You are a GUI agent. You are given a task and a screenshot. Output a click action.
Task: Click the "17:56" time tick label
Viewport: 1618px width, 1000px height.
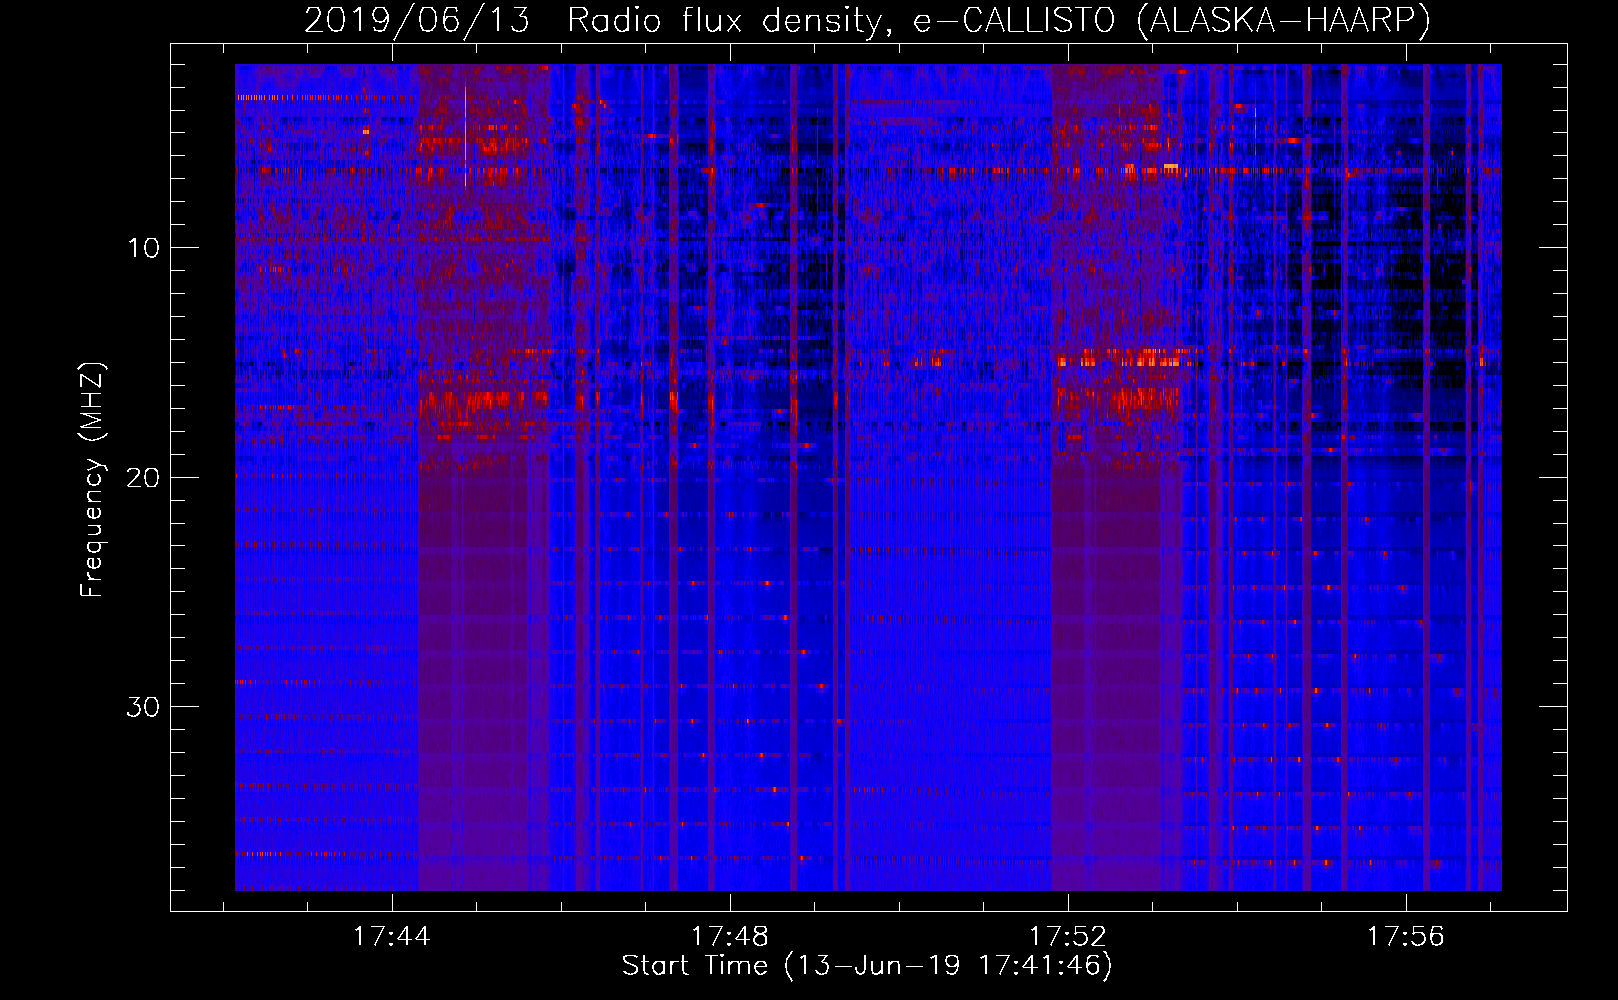coord(1406,936)
